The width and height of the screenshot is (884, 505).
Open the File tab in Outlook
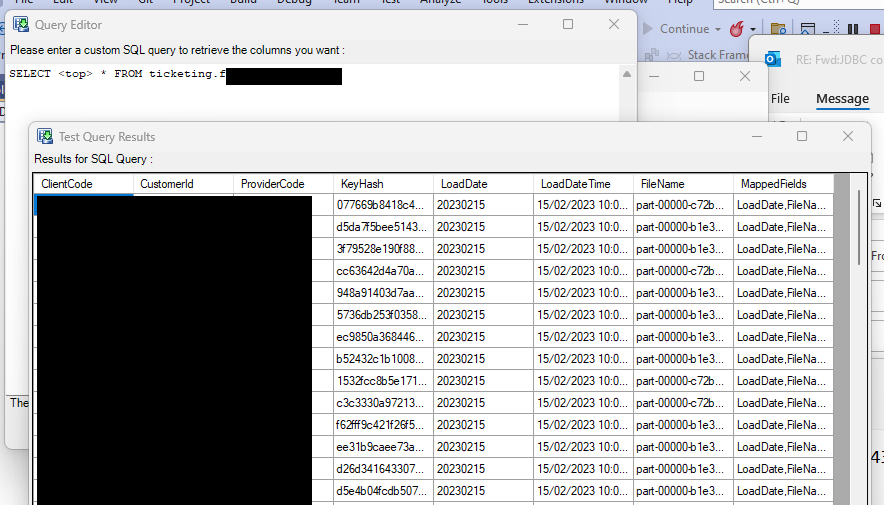[x=780, y=99]
